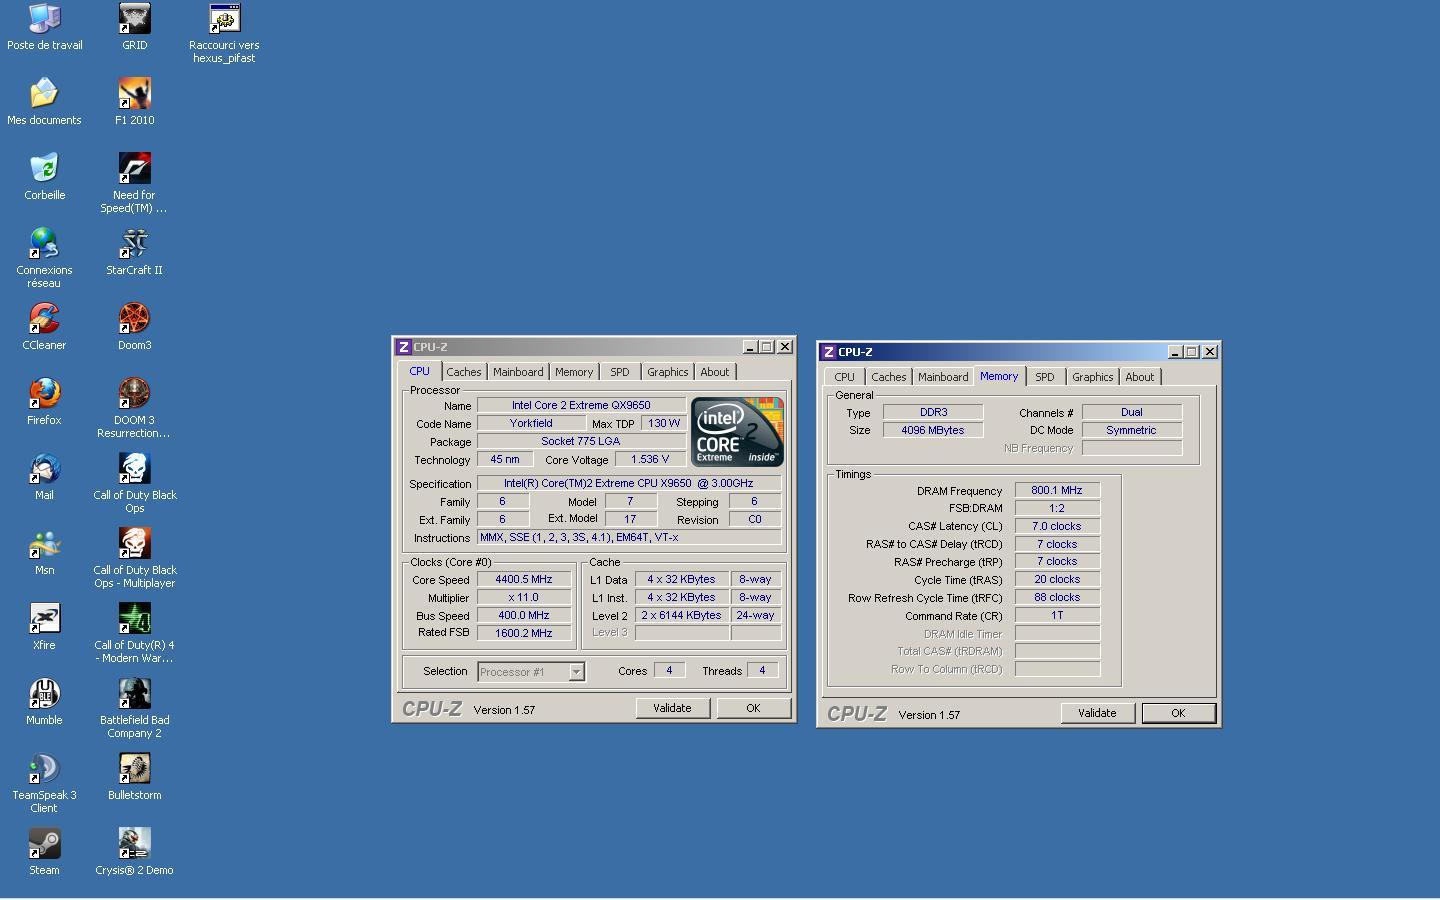The height and width of the screenshot is (900, 1440).
Task: Click OK in the Memory CPU-Z window
Action: pyautogui.click(x=1178, y=713)
